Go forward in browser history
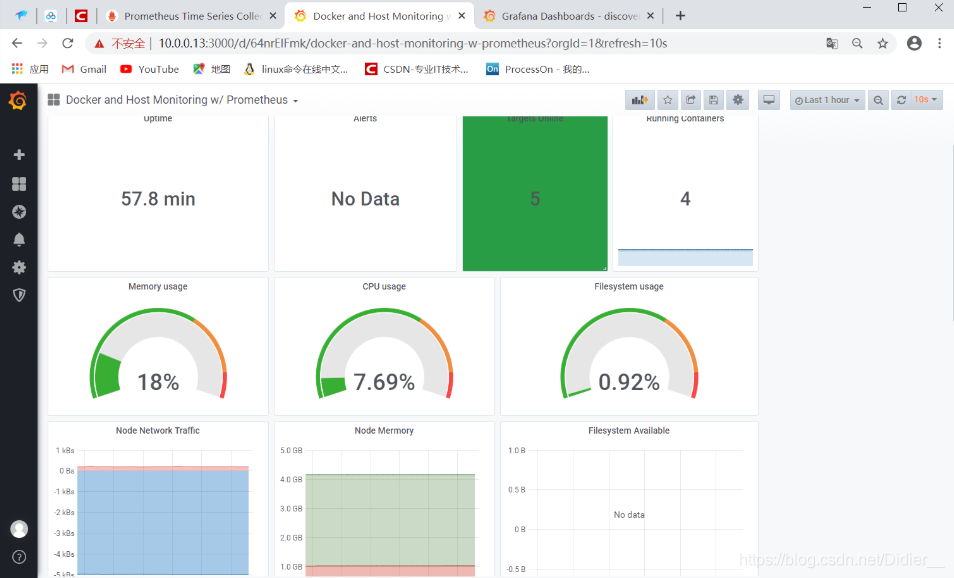Image resolution: width=954 pixels, height=578 pixels. 42,43
